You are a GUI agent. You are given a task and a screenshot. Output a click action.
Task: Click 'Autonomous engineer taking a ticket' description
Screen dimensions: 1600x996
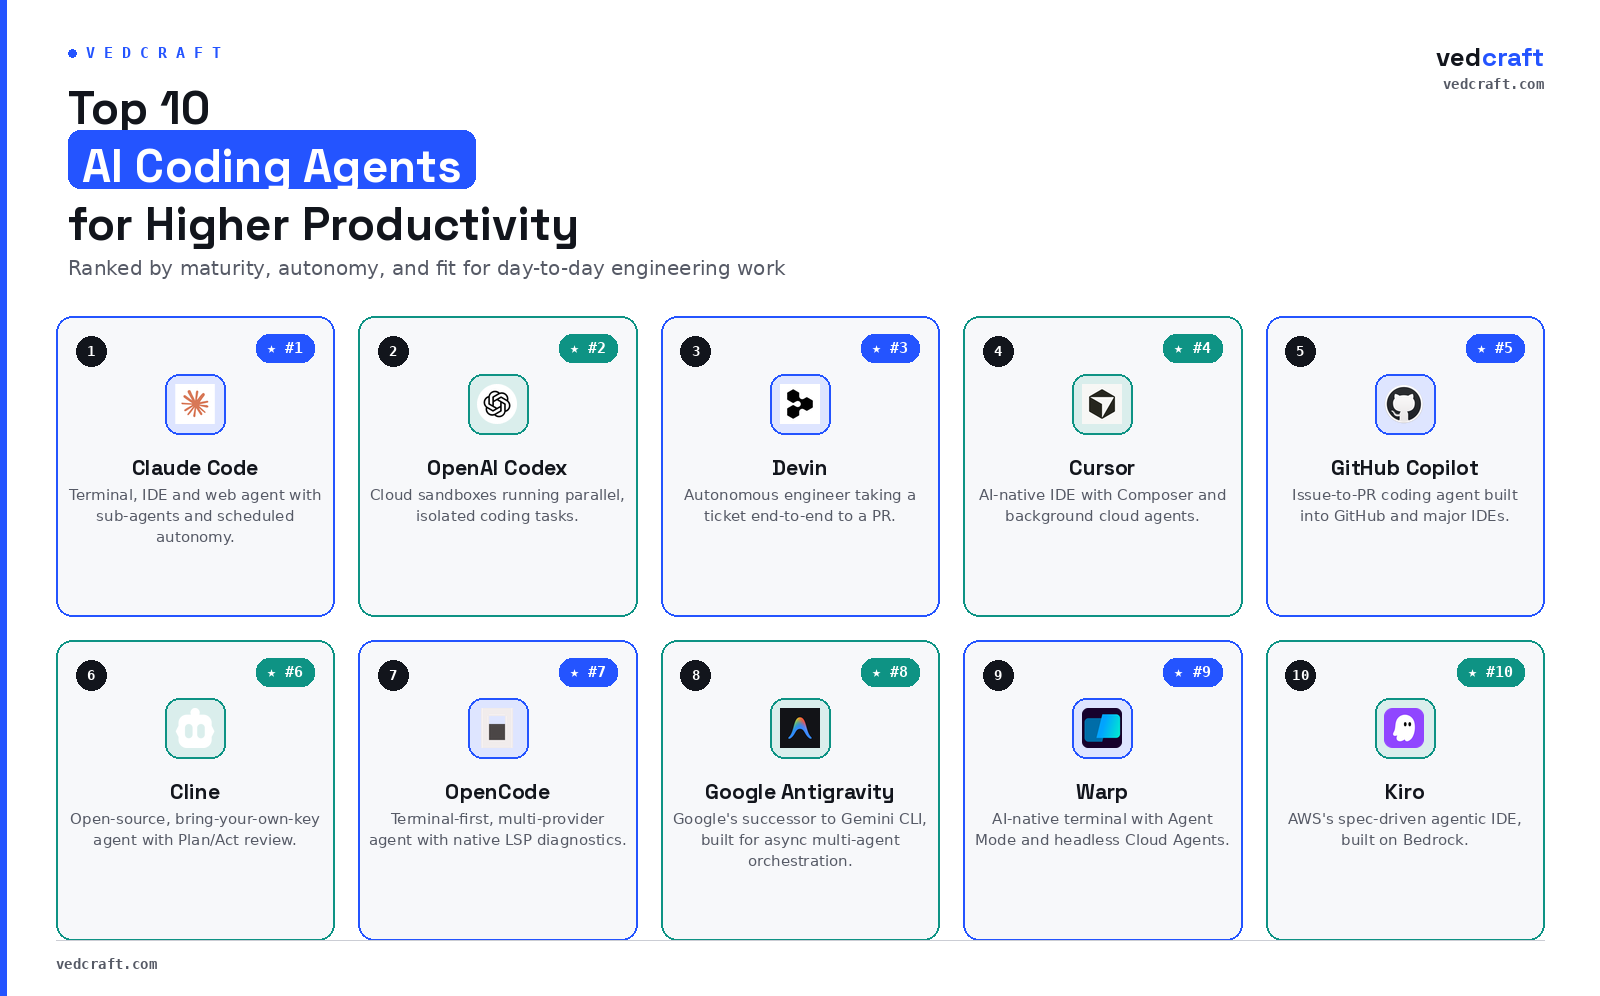pyautogui.click(x=800, y=505)
